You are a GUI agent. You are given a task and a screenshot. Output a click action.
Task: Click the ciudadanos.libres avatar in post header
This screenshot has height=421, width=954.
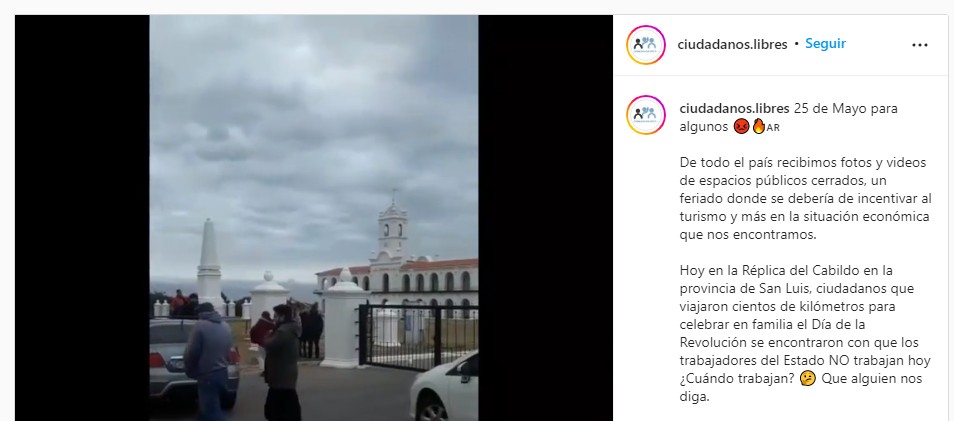coord(646,44)
